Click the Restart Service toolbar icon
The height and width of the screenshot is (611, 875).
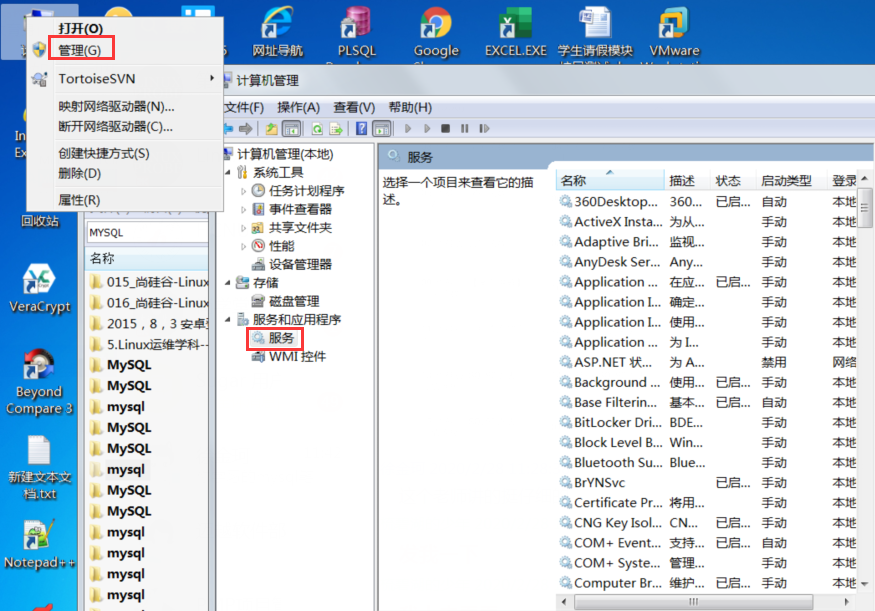click(x=484, y=129)
